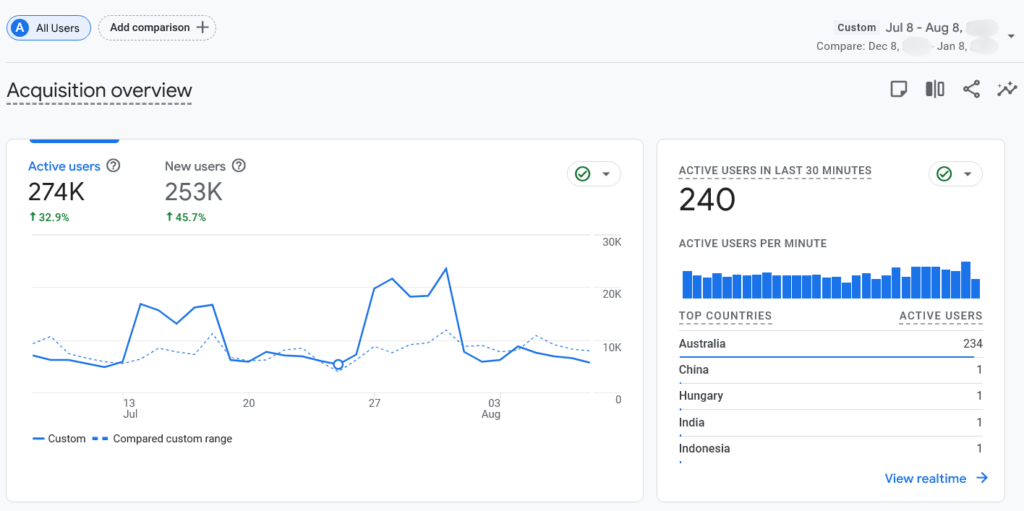1024x511 pixels.
Task: Click the Hungary country row
Action: [831, 397]
